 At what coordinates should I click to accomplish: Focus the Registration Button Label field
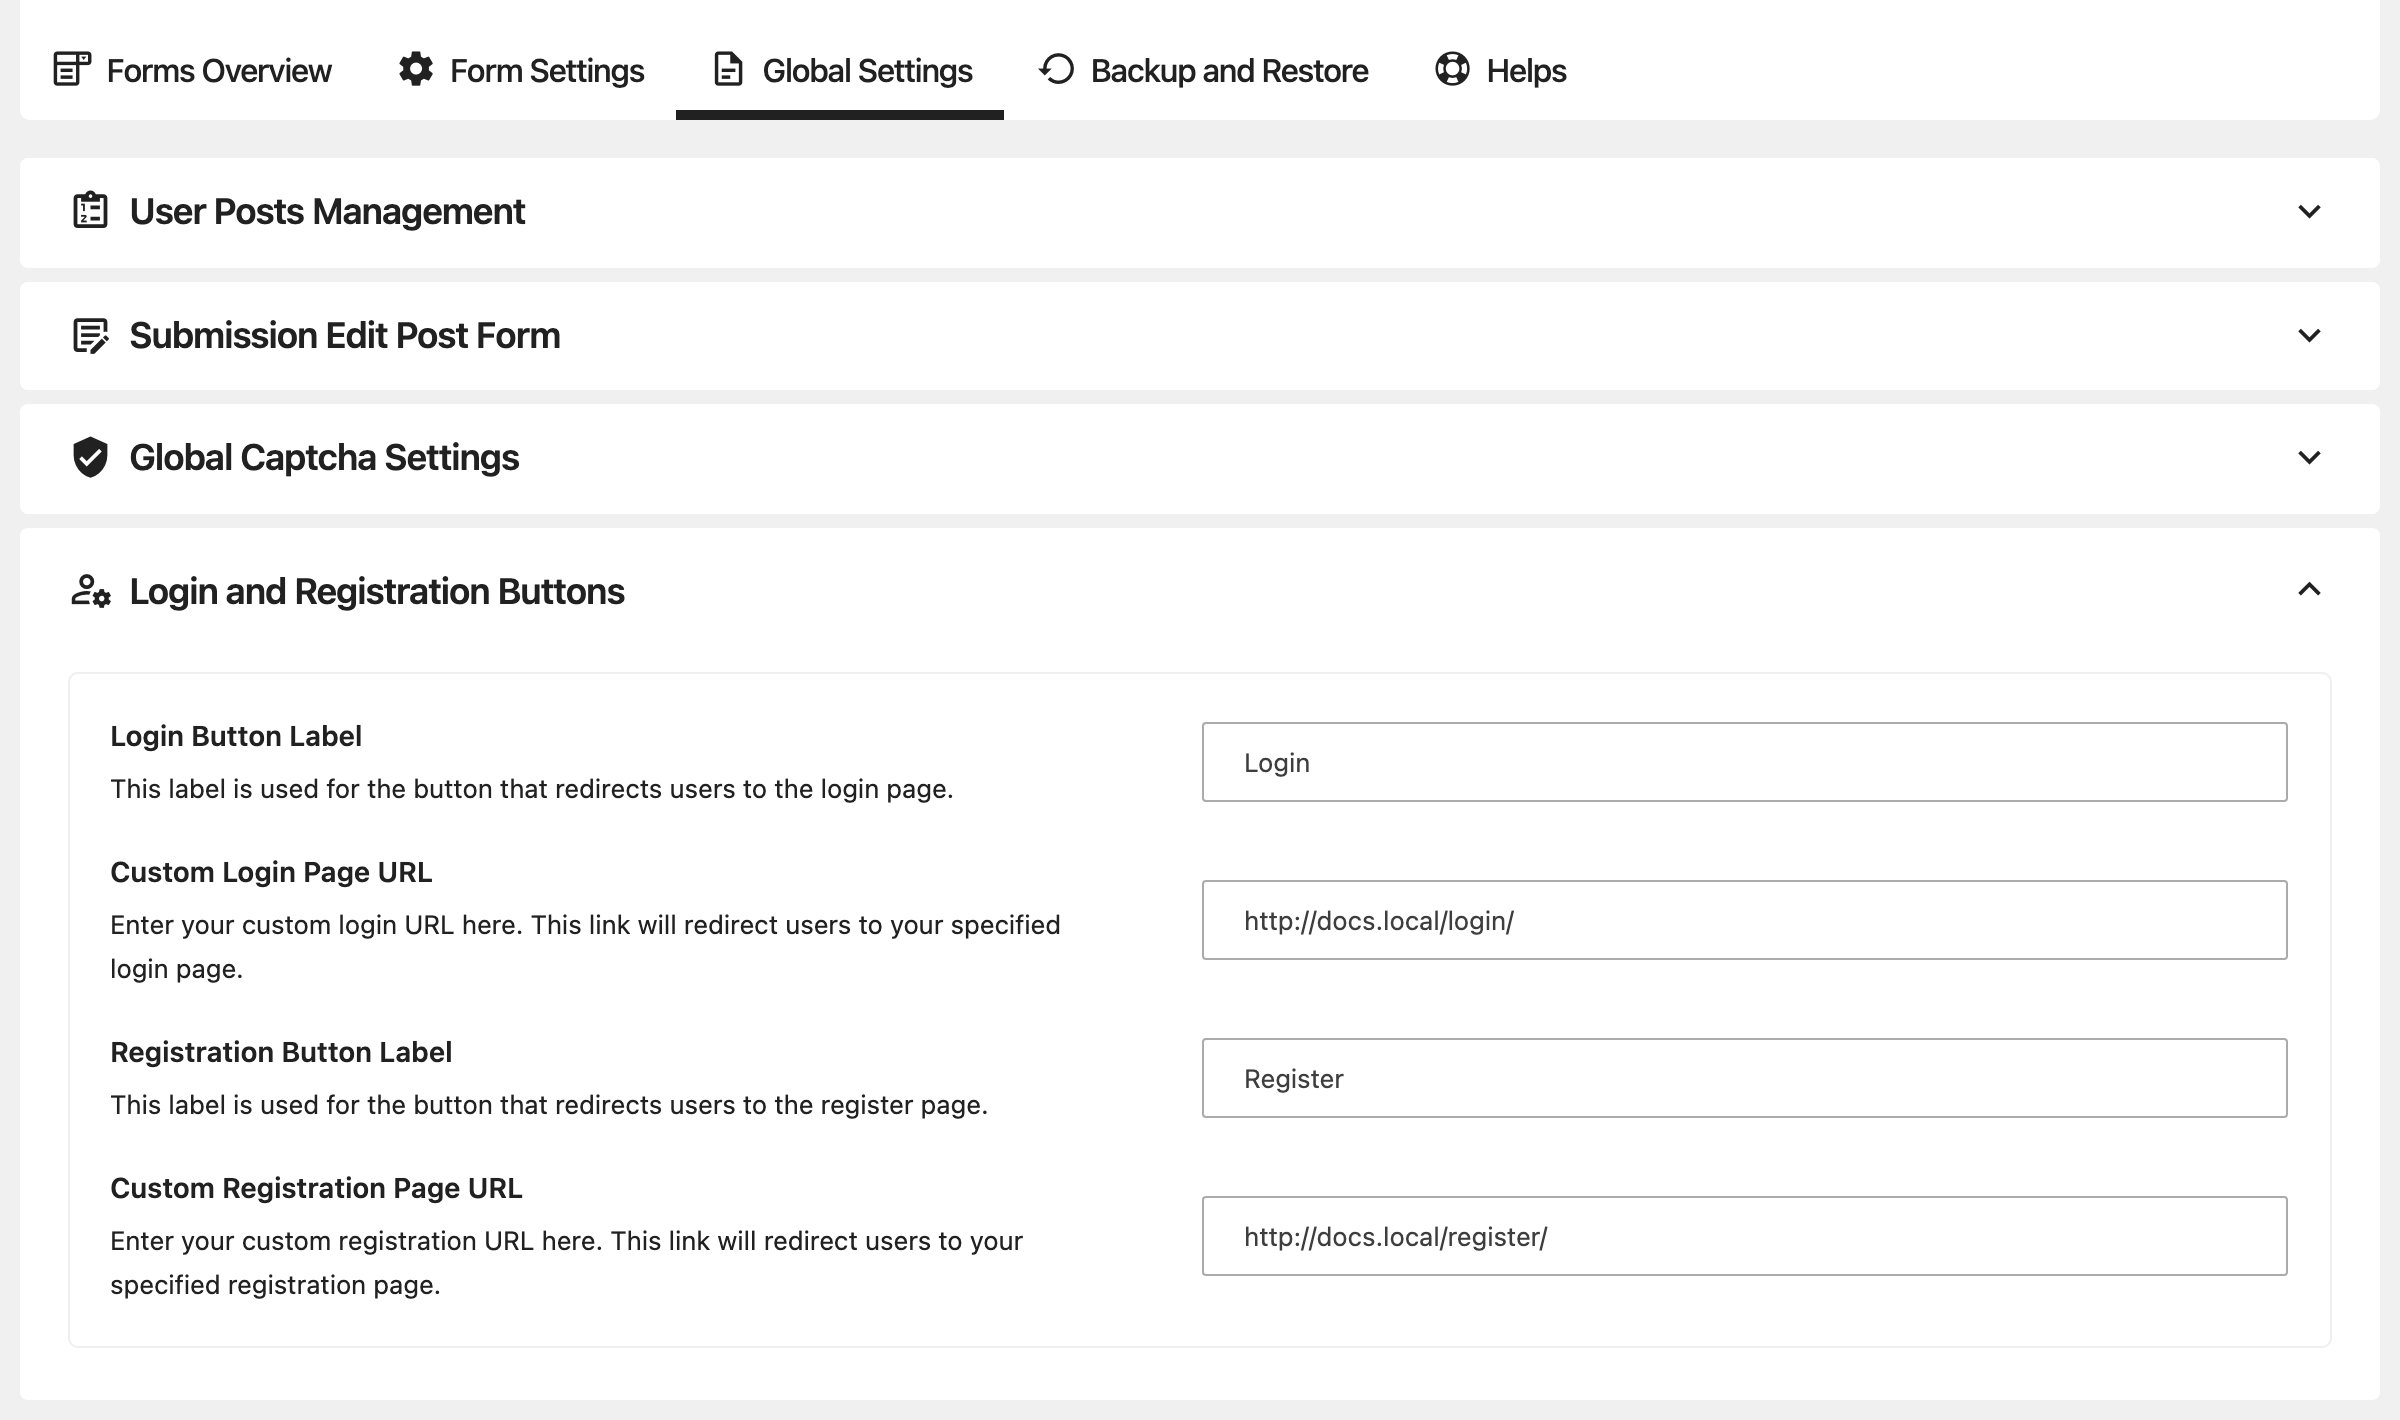pos(1744,1078)
